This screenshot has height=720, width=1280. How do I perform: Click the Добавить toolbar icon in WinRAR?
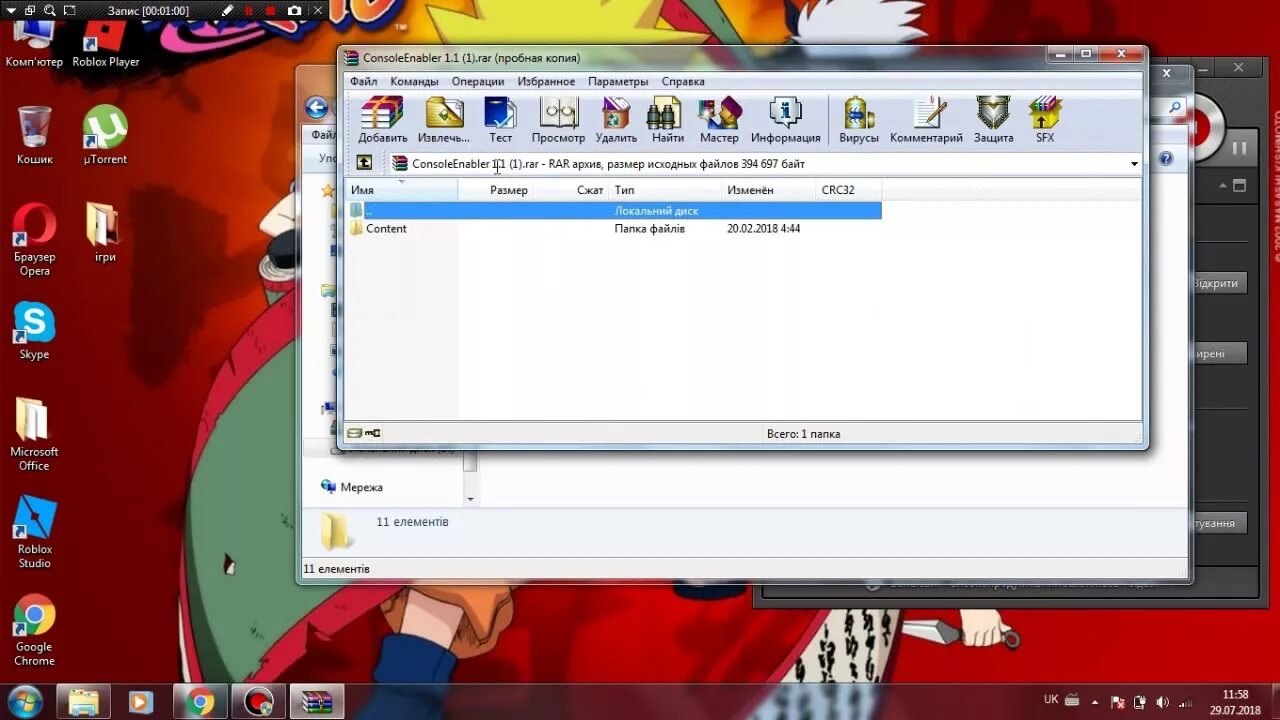tap(382, 120)
